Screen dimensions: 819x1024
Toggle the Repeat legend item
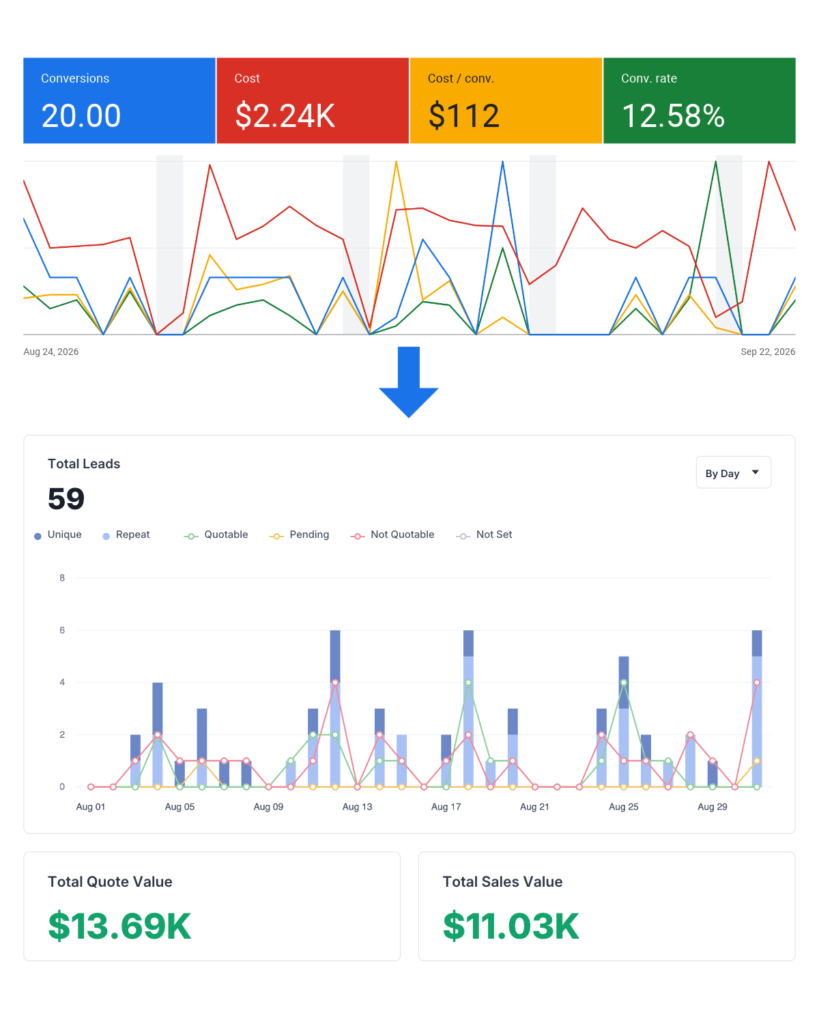click(x=126, y=535)
